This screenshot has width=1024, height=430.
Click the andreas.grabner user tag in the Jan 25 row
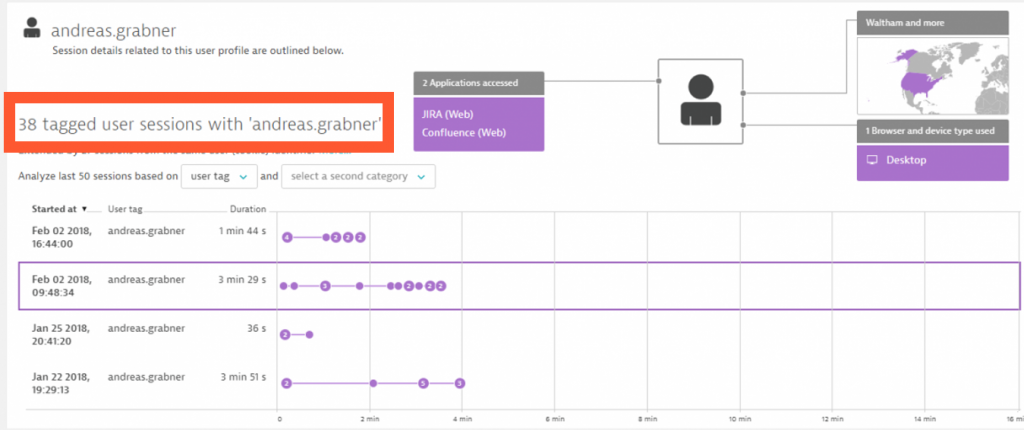coord(146,328)
